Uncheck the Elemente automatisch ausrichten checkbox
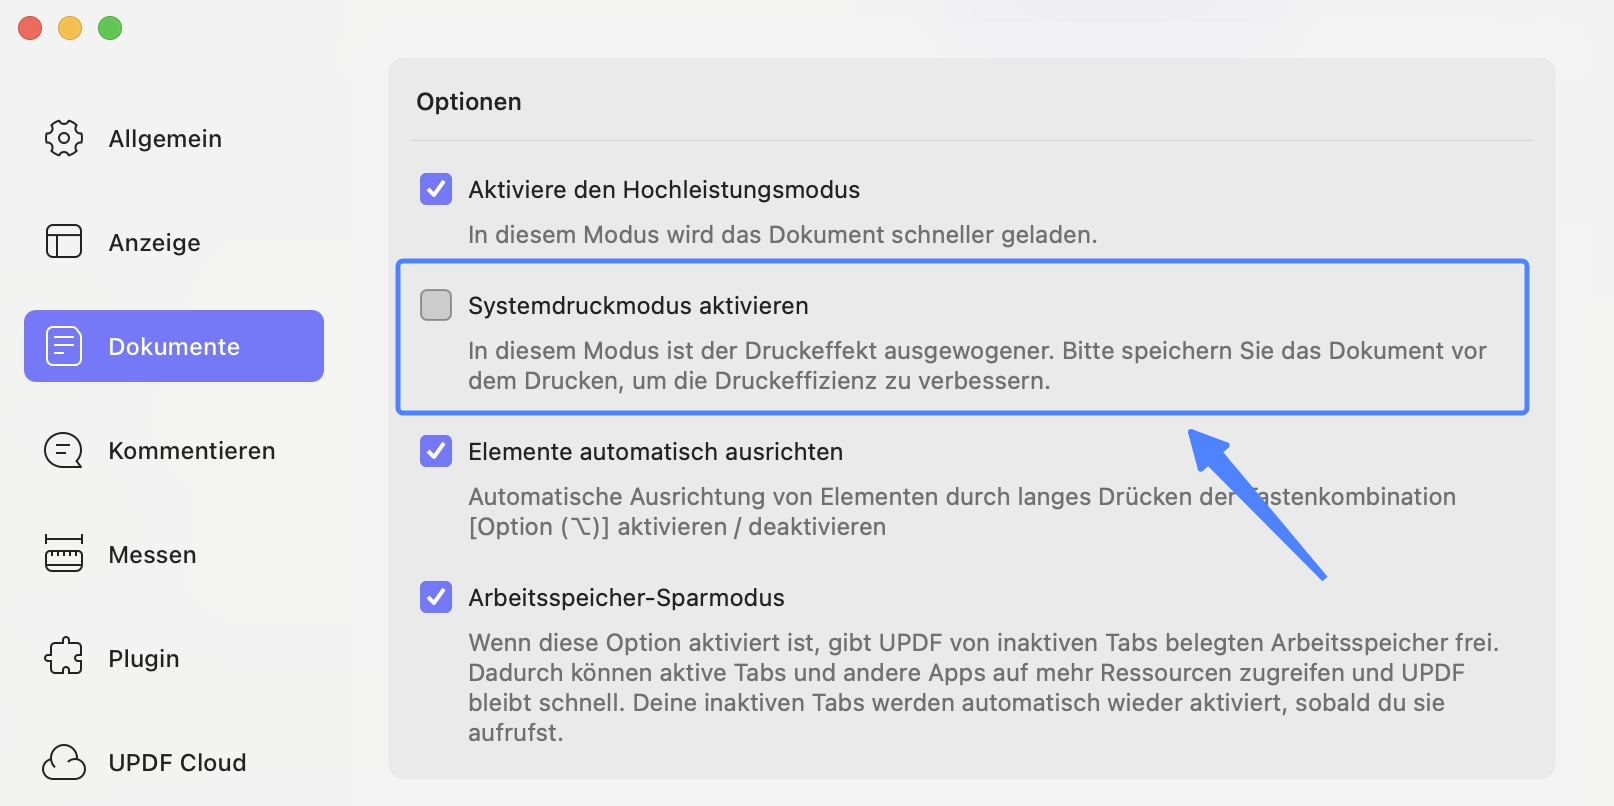The width and height of the screenshot is (1614, 806). [436, 451]
